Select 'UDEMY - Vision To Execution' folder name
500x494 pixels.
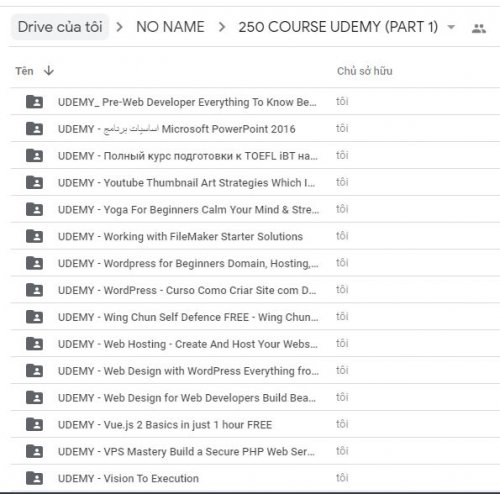tap(128, 478)
